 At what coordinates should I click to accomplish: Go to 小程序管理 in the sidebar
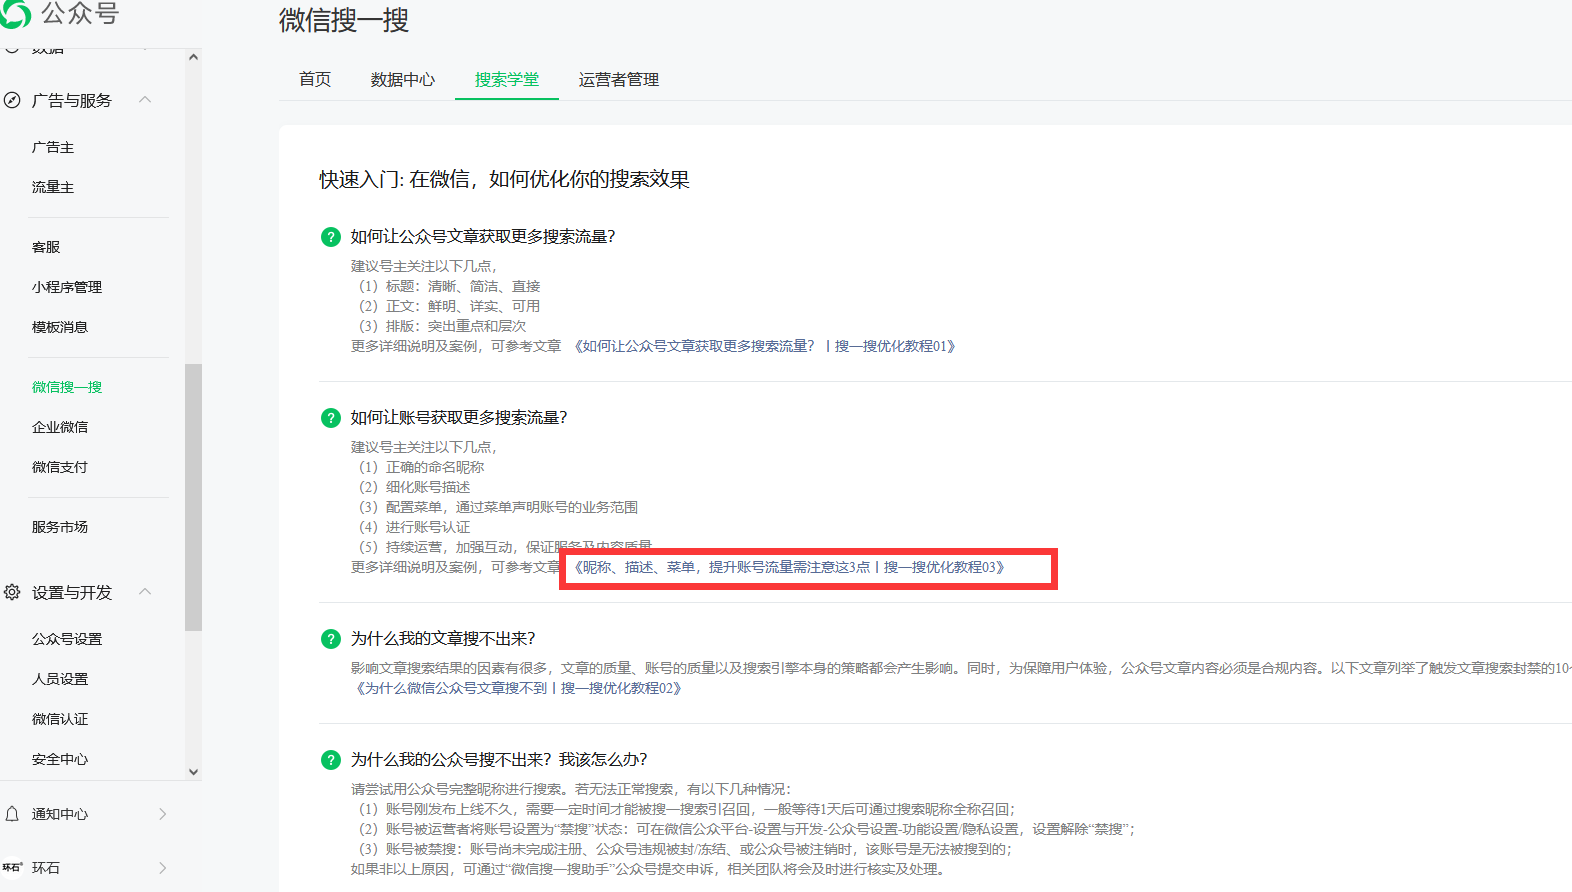(x=67, y=287)
